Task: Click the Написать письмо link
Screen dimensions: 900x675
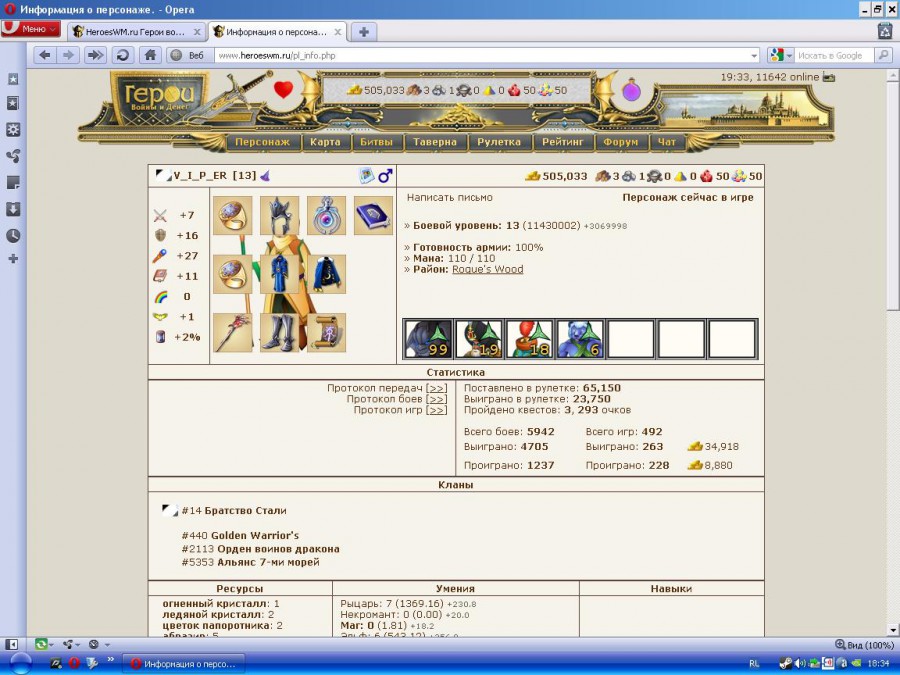Action: pos(449,197)
